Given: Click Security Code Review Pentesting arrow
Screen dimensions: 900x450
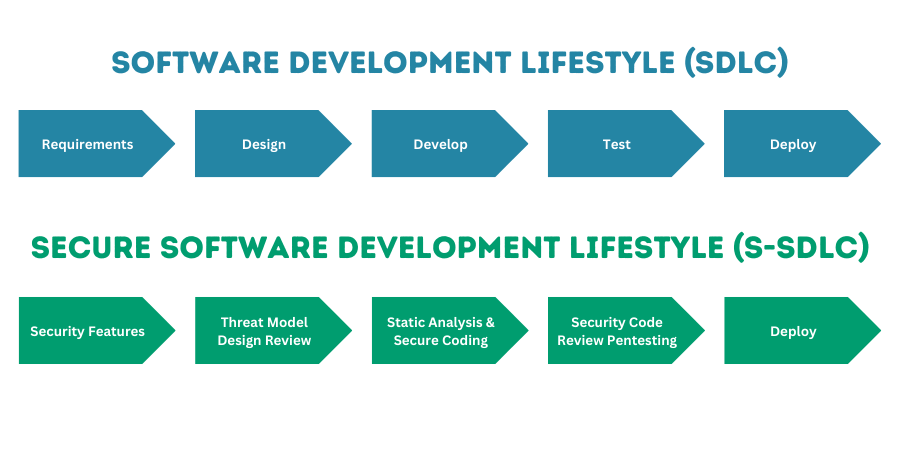Looking at the screenshot, I should point(616,331).
